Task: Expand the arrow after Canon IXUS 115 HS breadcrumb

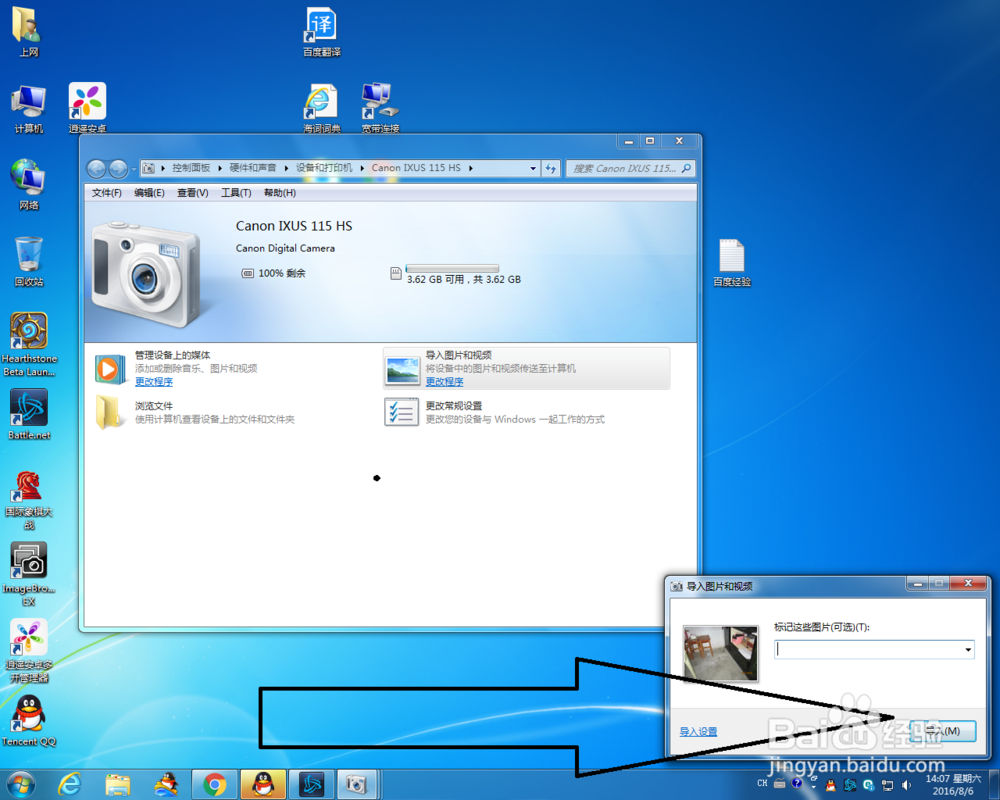Action: 471,168
